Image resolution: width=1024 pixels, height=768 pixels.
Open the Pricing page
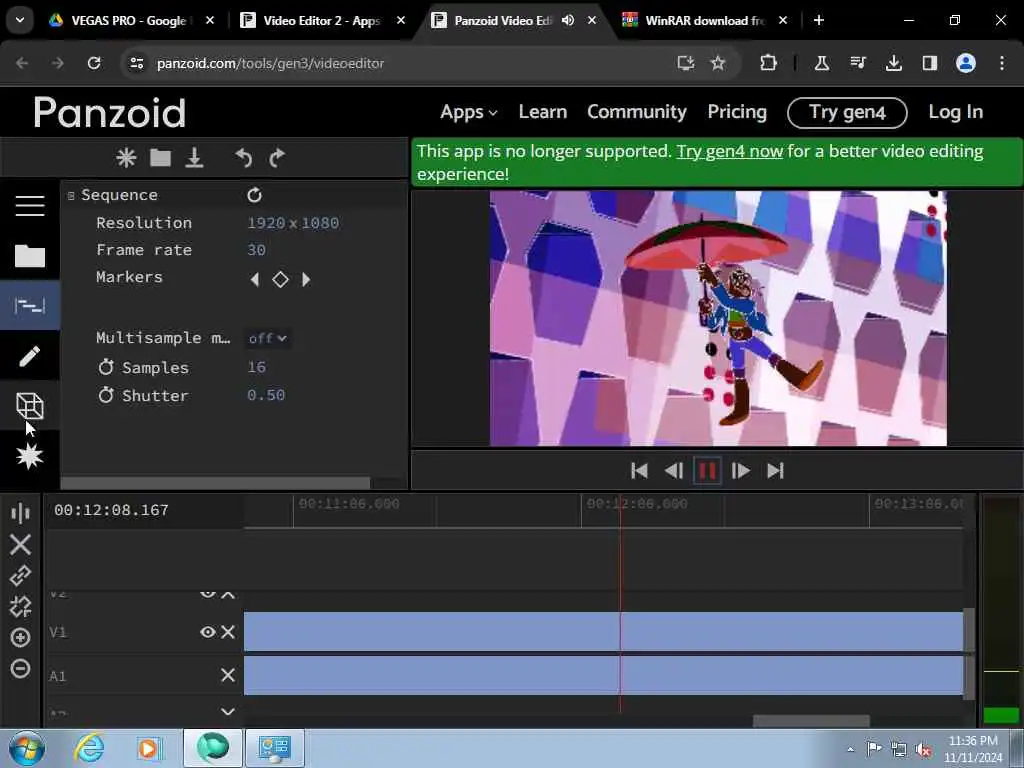(737, 112)
